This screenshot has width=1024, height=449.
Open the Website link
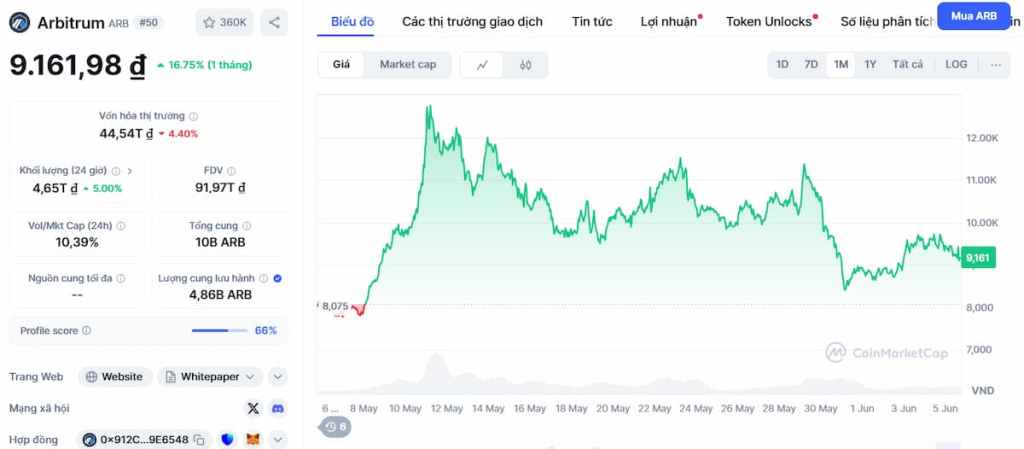coord(114,377)
